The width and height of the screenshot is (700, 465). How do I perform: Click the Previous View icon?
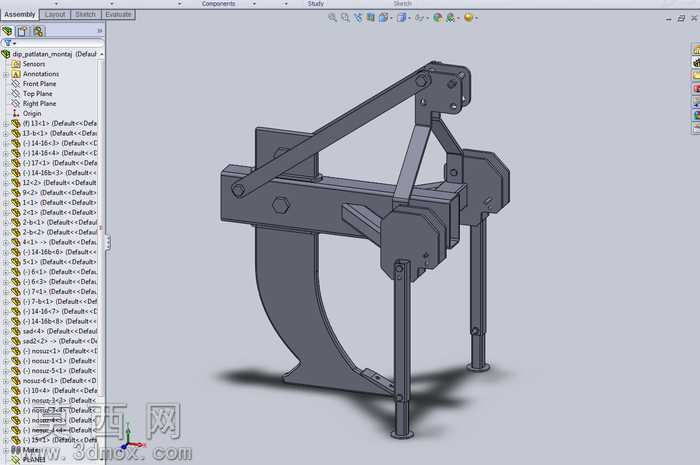click(358, 17)
